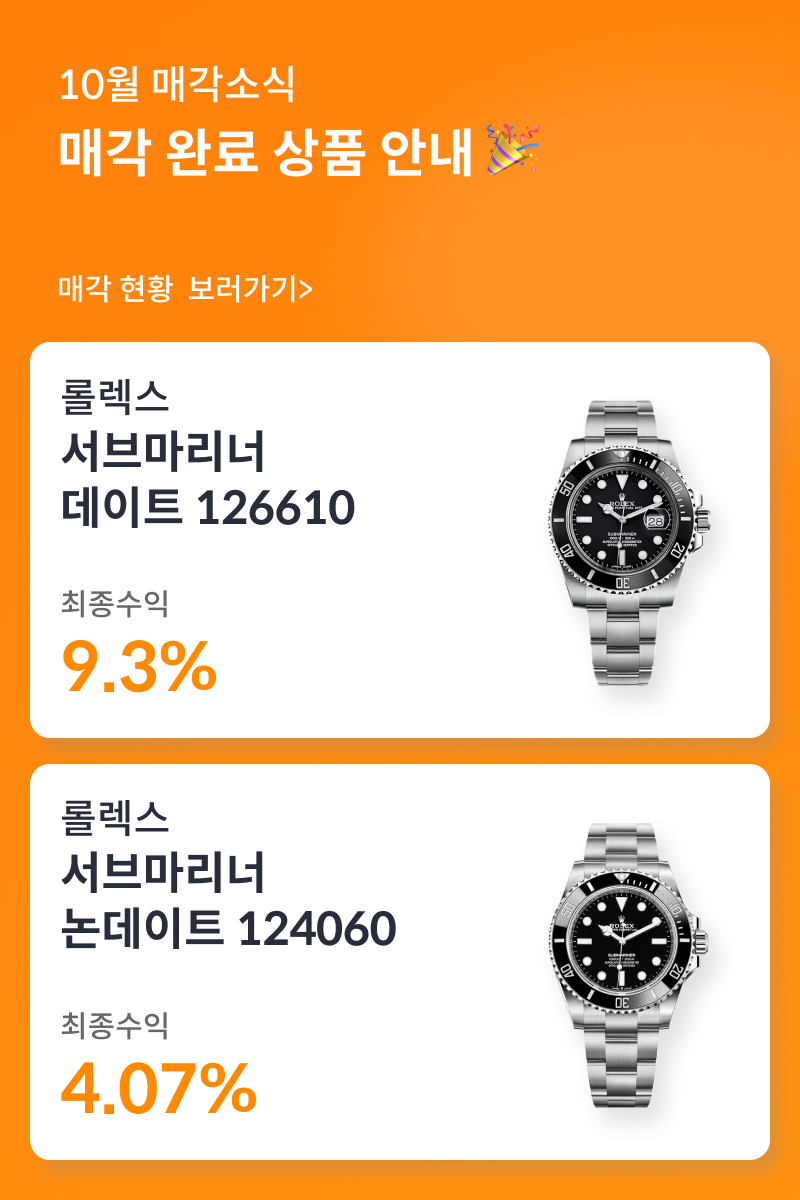Open the Submariner Date 126610 card
Image resolution: width=800 pixels, height=1200 pixels.
400,540
